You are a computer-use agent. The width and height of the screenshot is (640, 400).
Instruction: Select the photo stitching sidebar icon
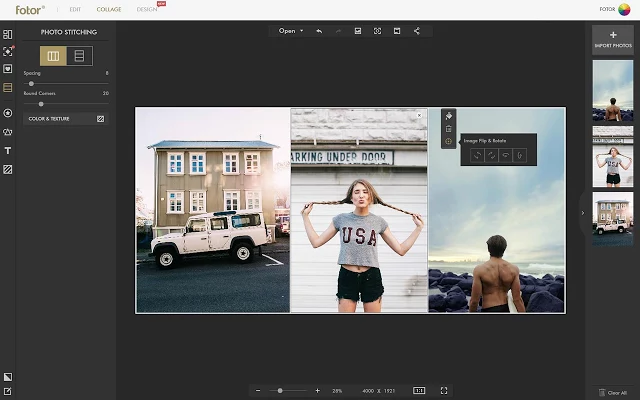7,87
